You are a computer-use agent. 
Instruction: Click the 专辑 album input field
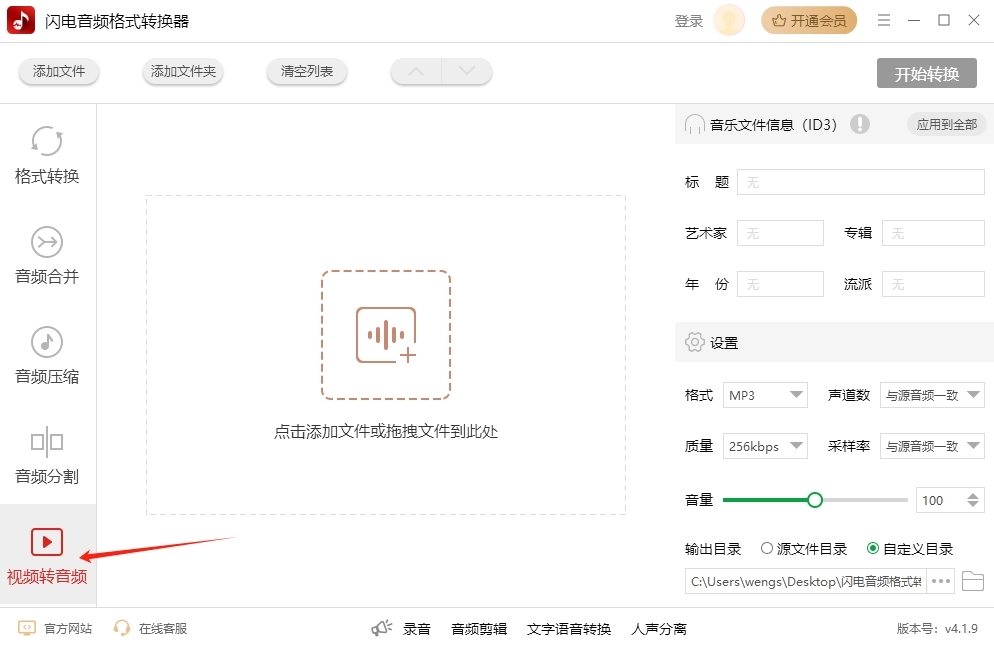(x=933, y=233)
